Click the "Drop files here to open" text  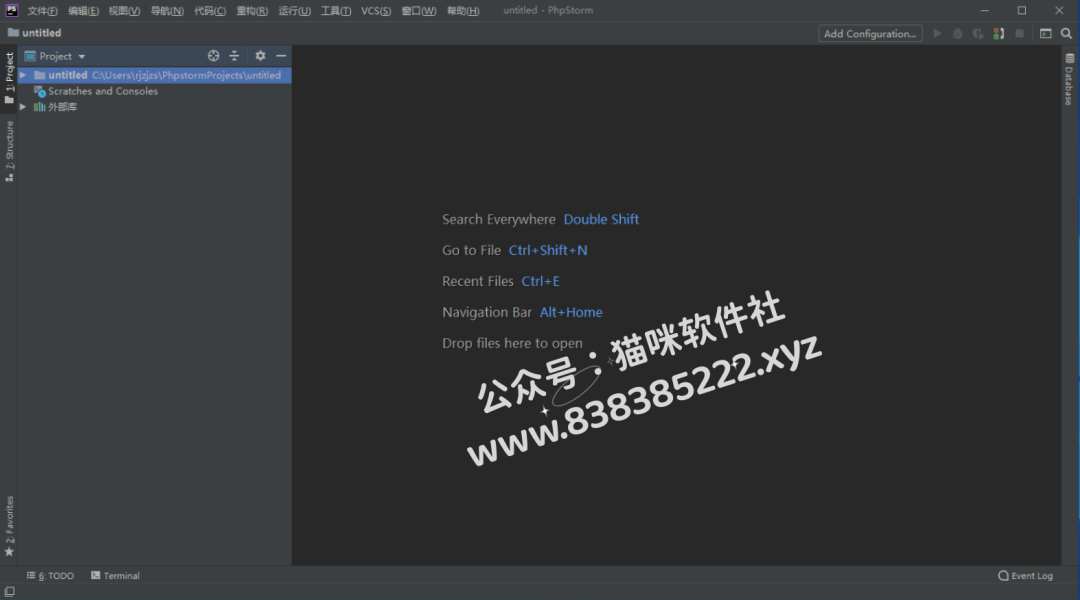[512, 343]
